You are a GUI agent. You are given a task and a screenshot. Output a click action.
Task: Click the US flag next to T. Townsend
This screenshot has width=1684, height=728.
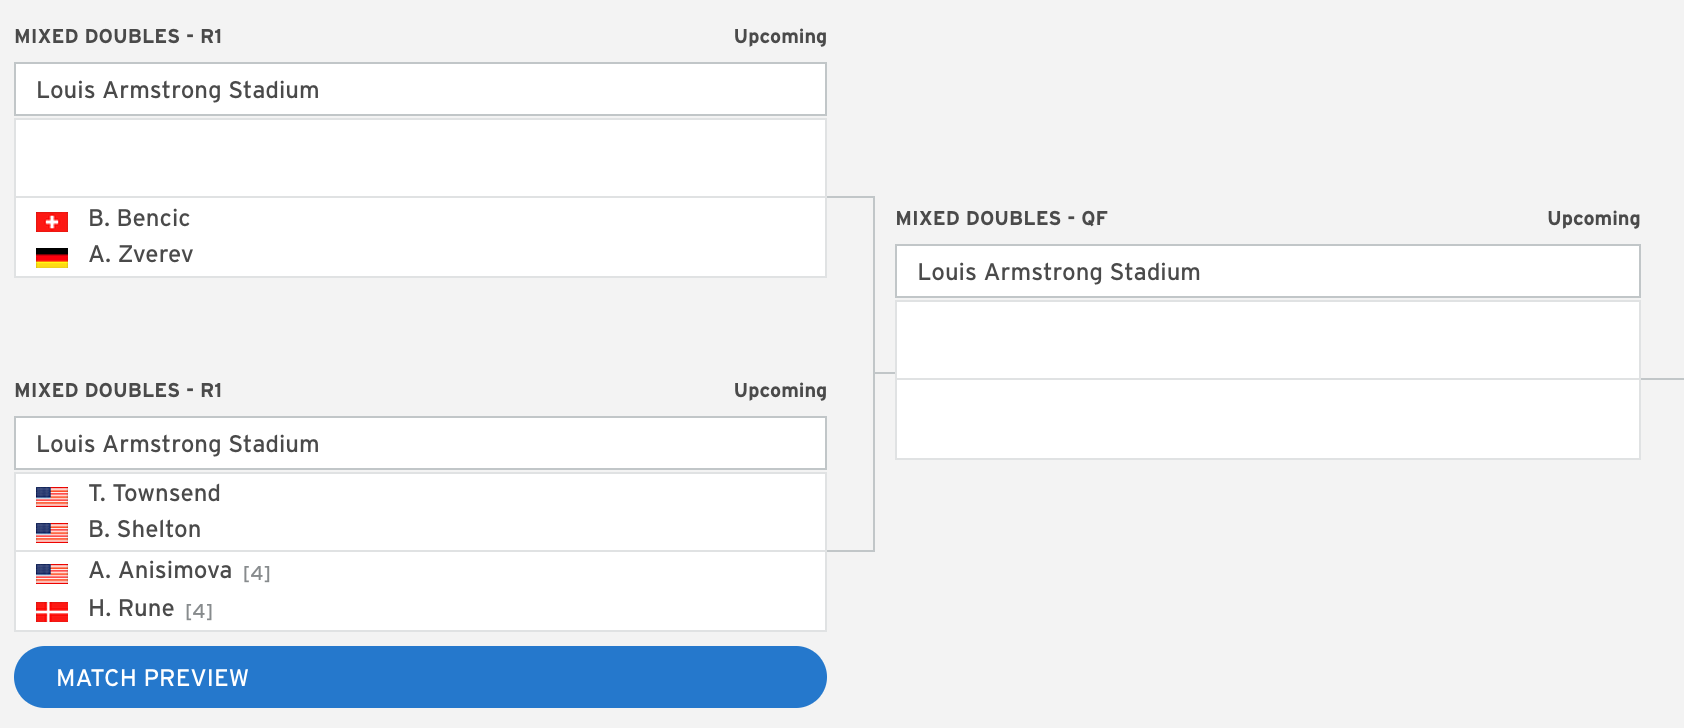[52, 496]
